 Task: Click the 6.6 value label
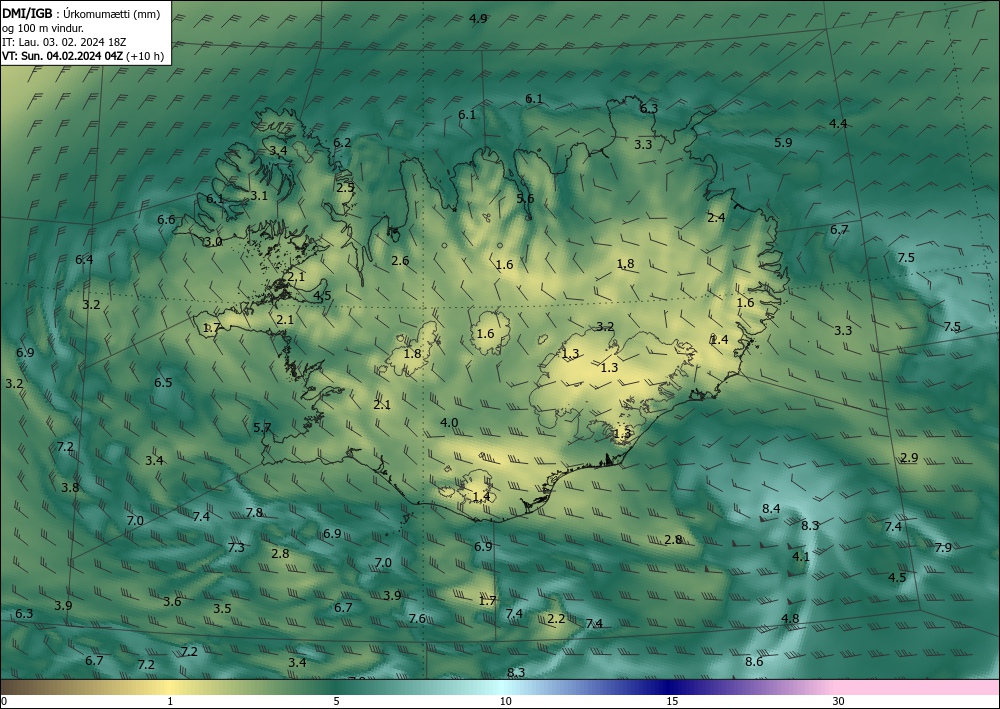click(166, 219)
